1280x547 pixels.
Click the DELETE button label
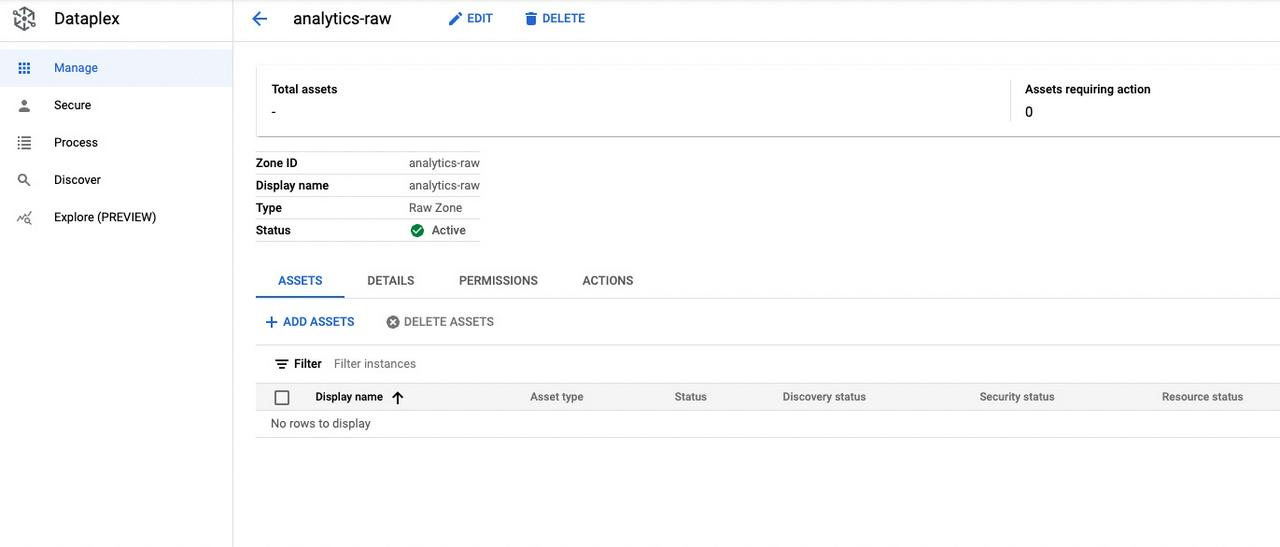(564, 18)
